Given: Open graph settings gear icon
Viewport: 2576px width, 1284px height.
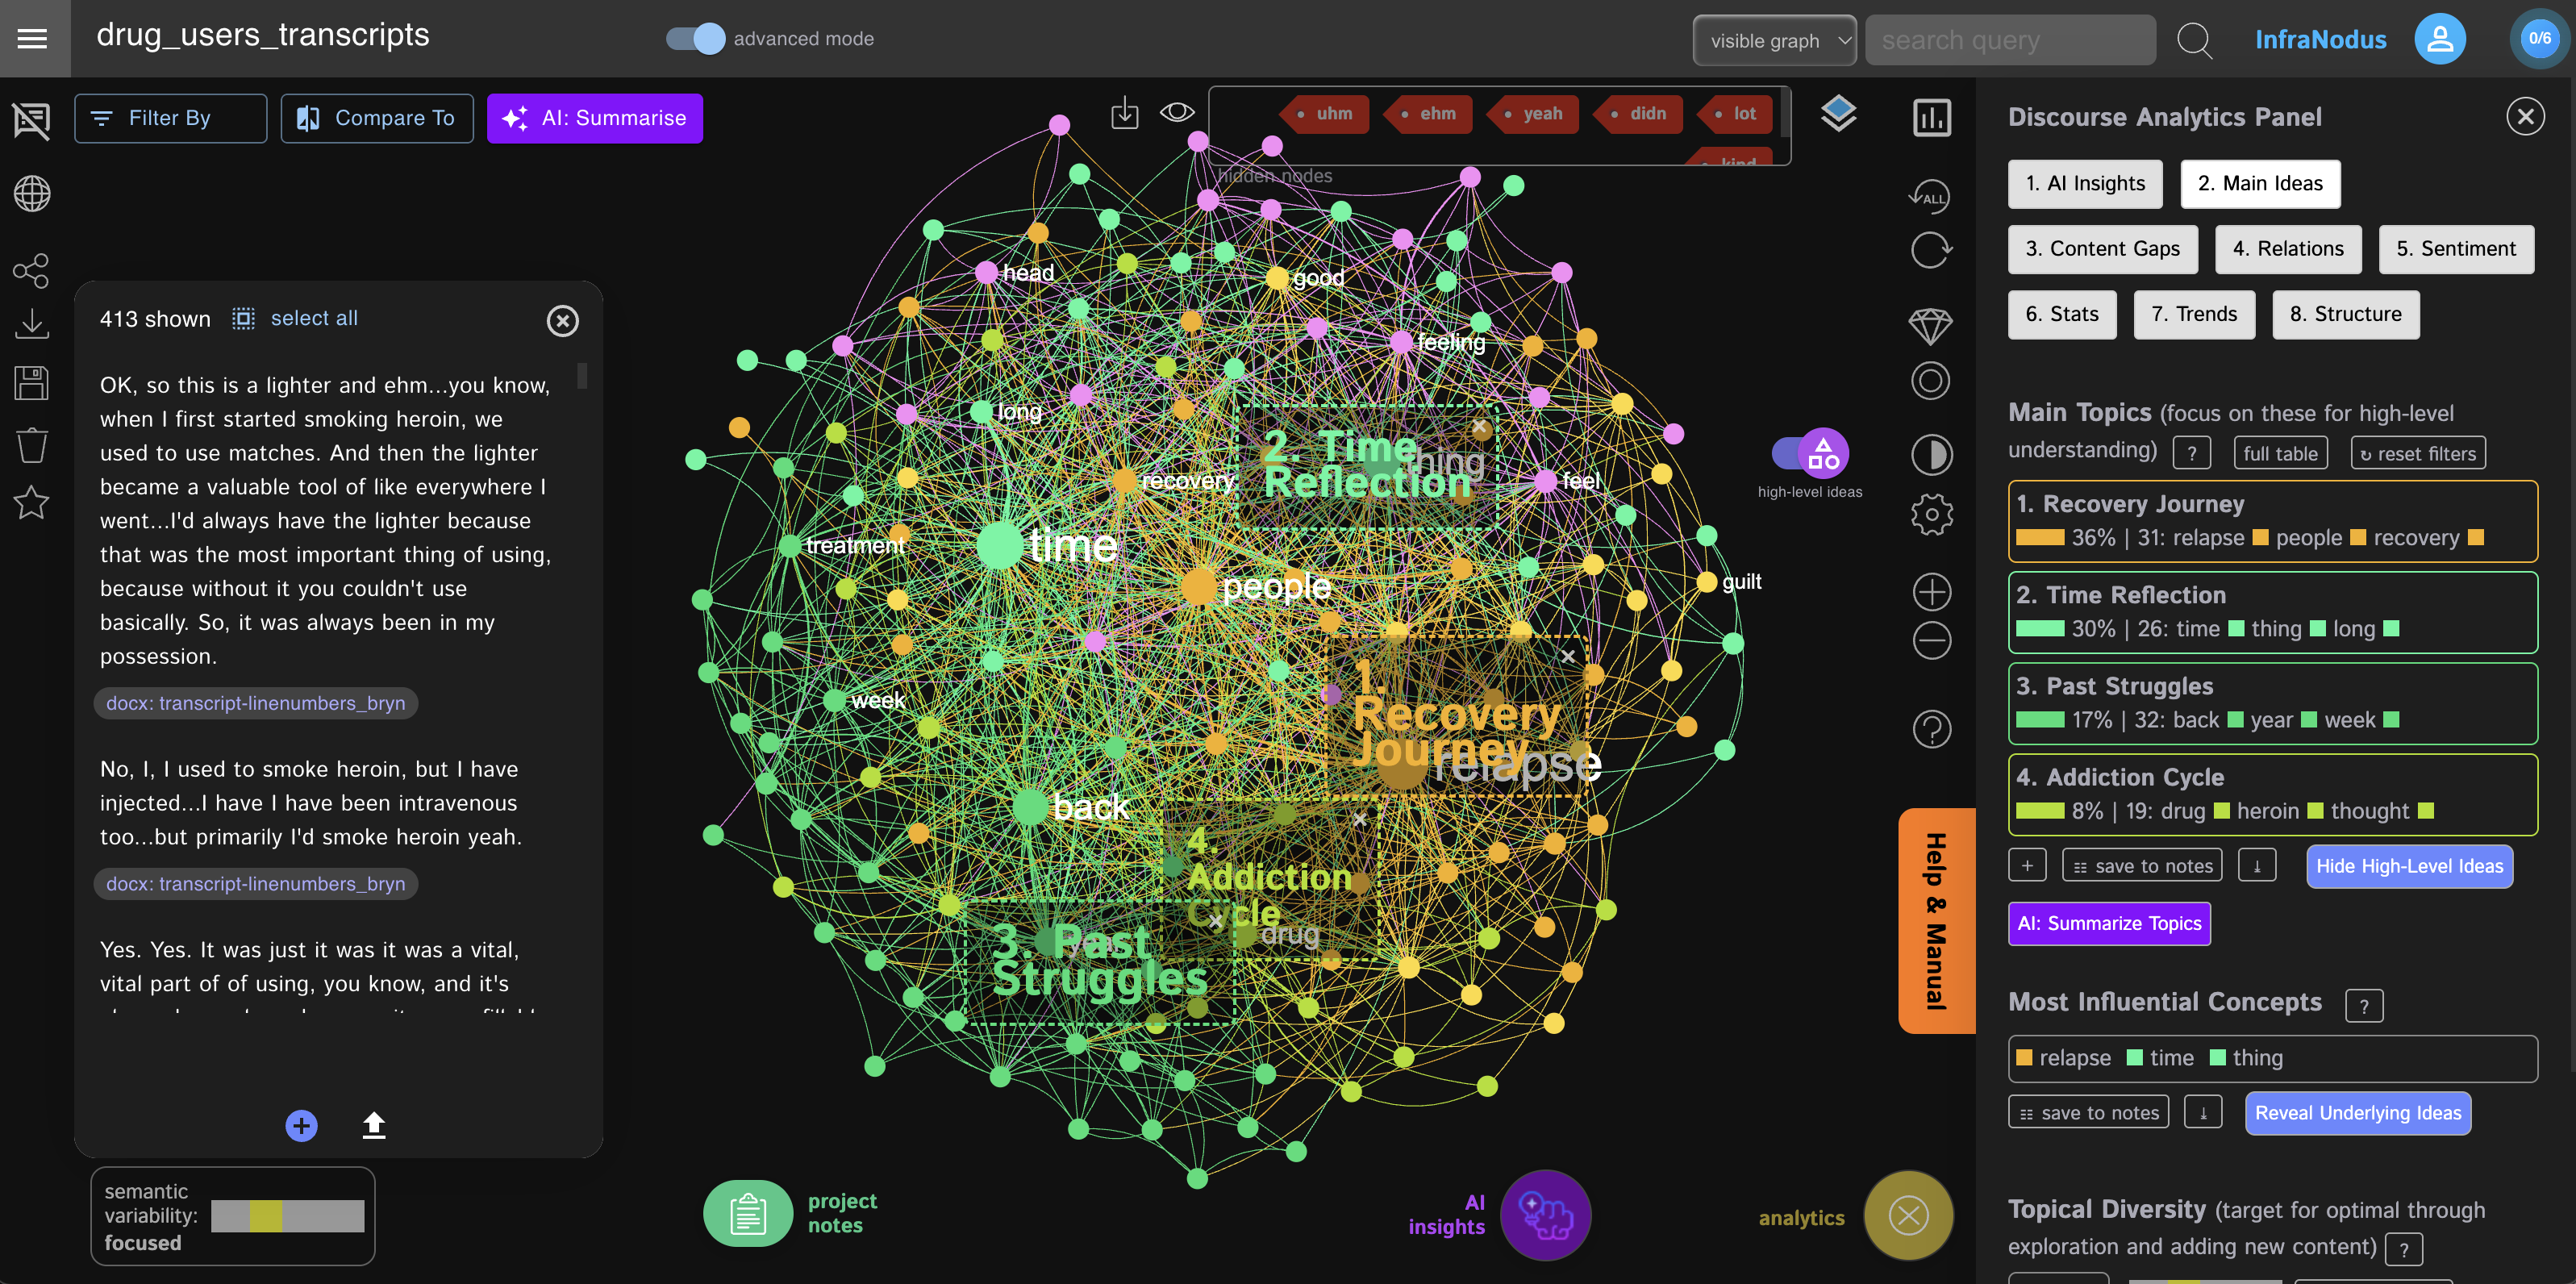Looking at the screenshot, I should tap(1931, 515).
